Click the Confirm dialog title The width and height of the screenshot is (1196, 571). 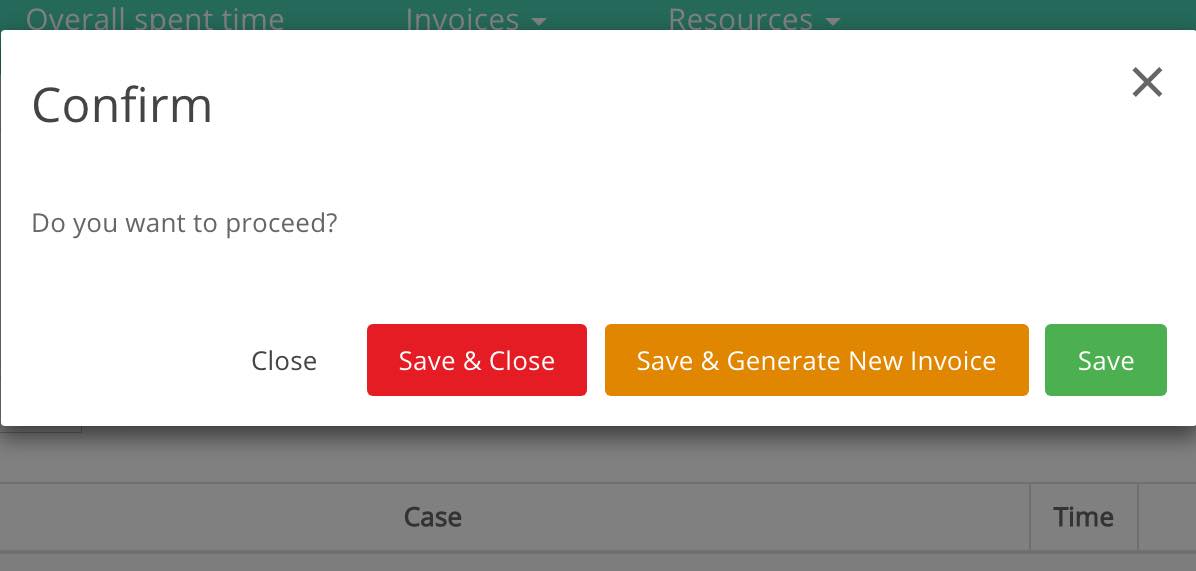tap(122, 105)
